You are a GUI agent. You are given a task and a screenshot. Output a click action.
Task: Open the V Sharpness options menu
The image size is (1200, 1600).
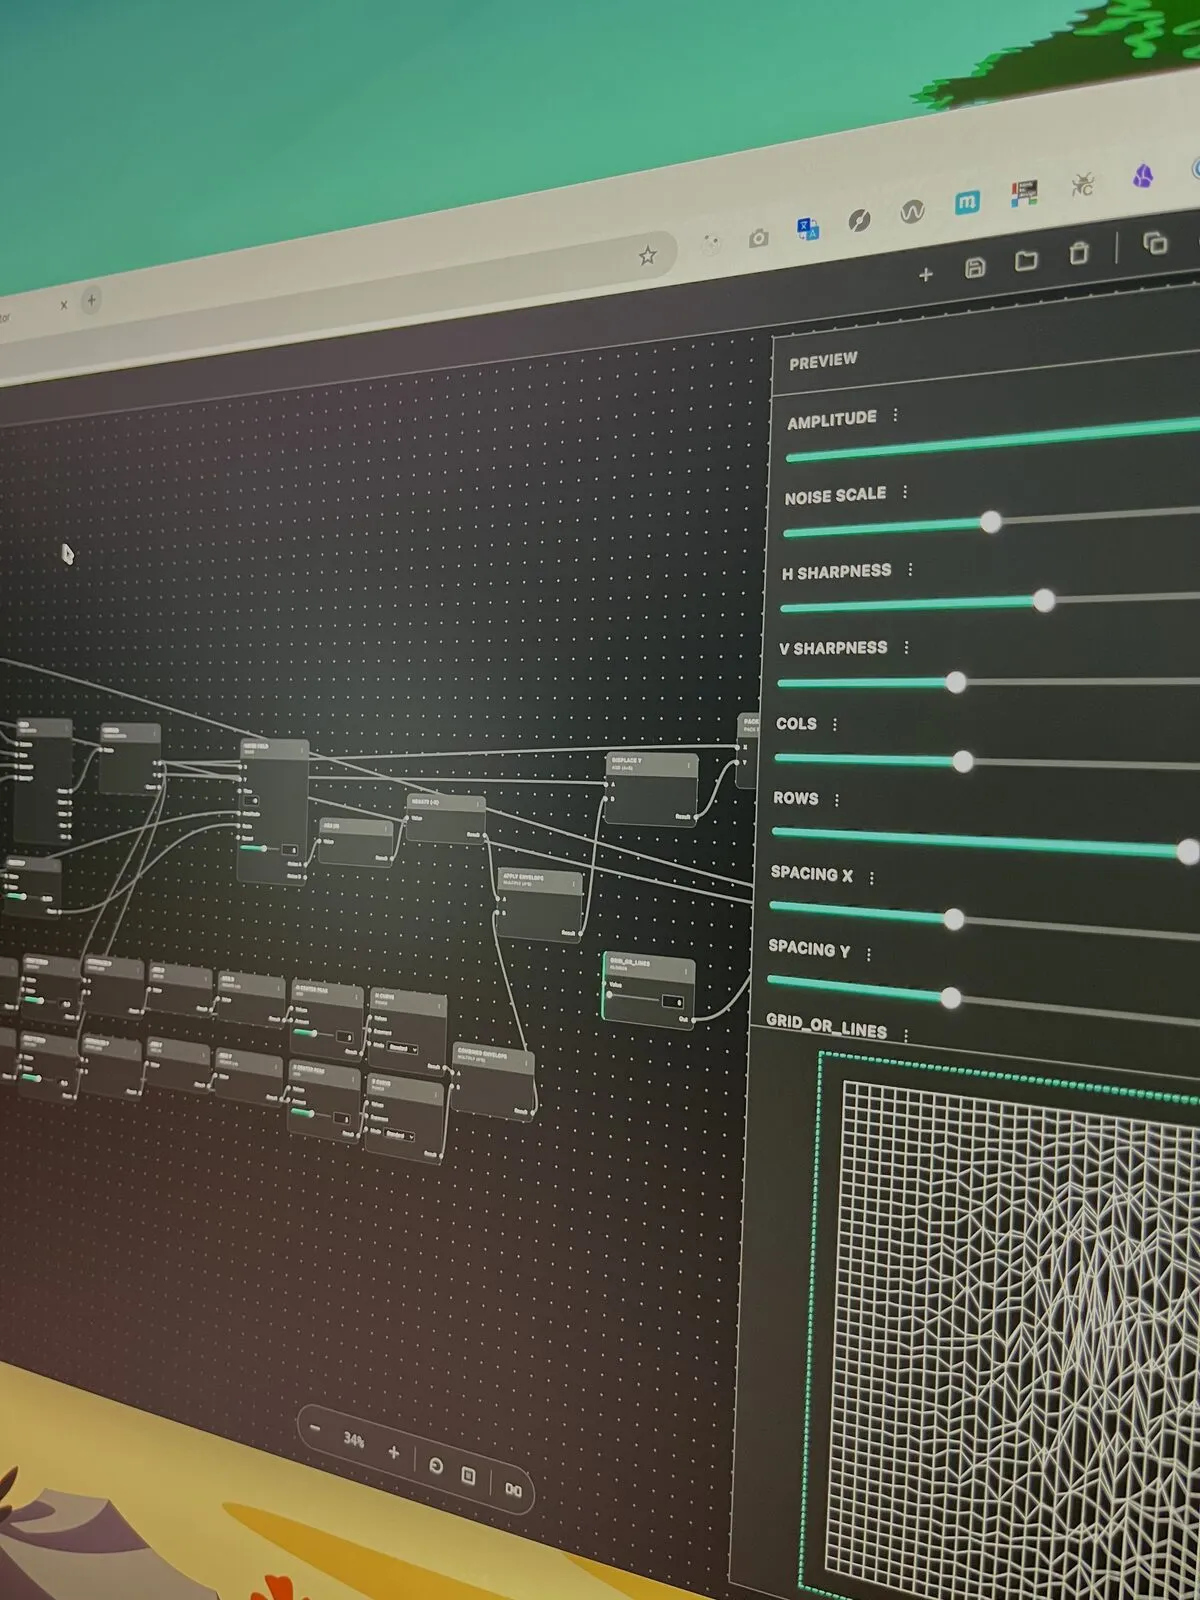tap(907, 648)
